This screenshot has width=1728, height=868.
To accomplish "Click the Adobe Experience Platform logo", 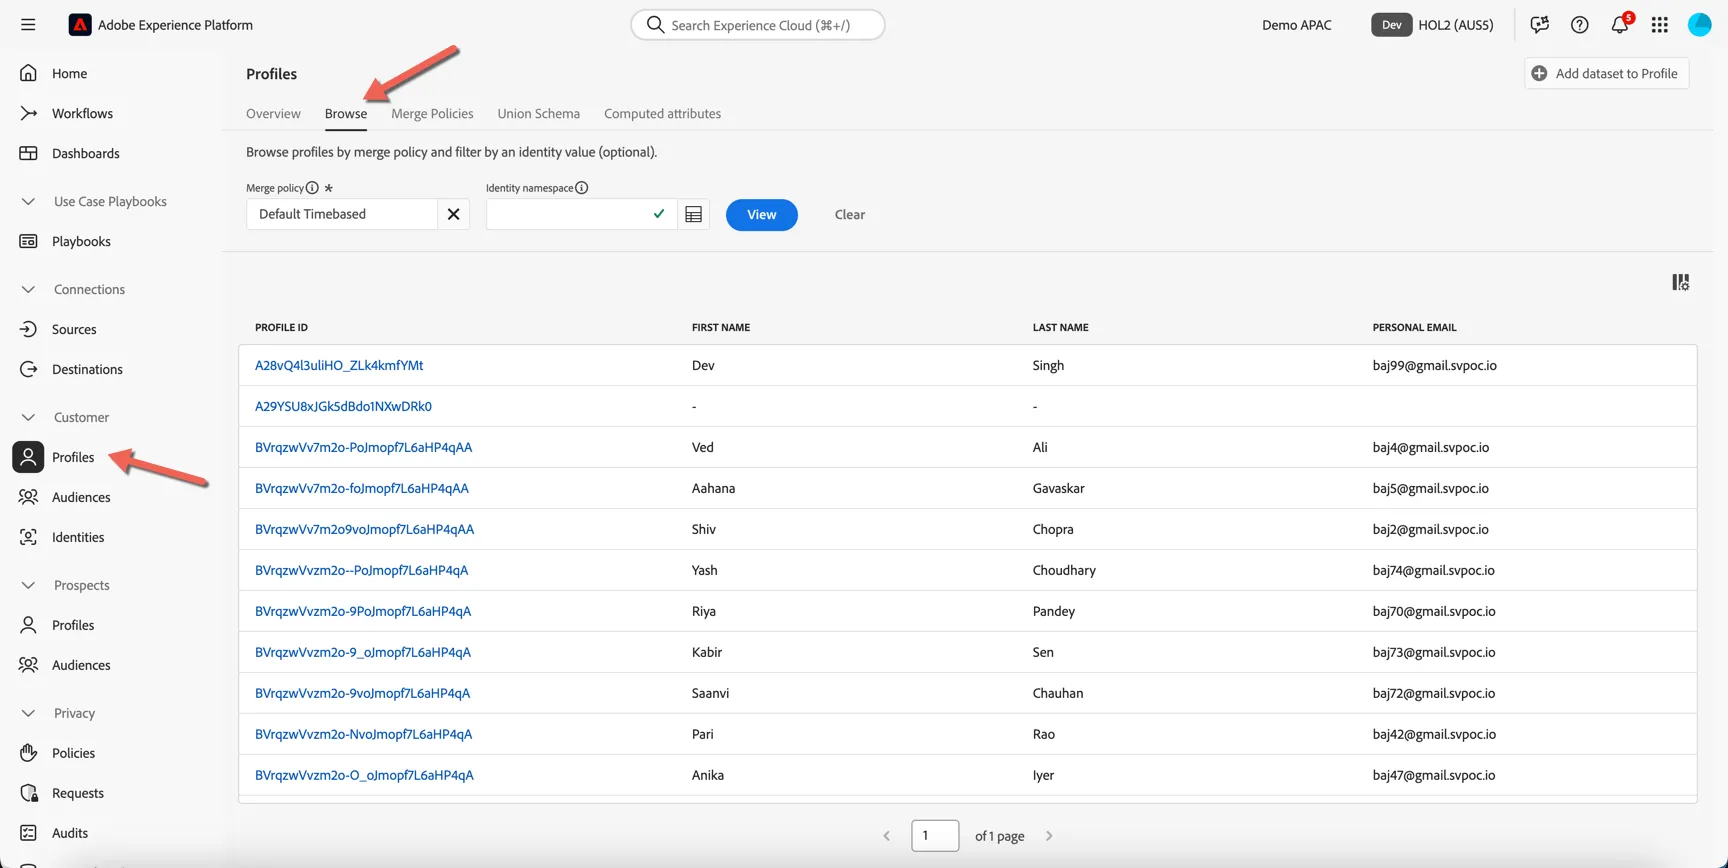I will coord(80,25).
